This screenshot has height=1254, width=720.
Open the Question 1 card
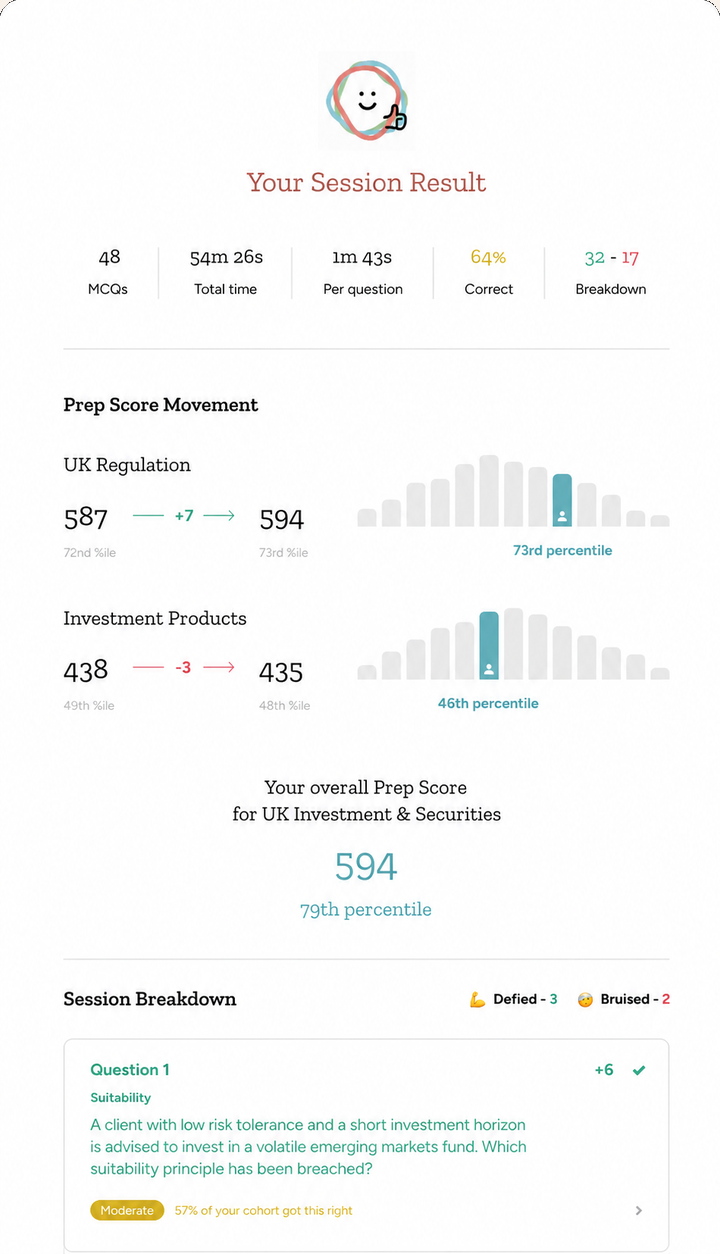pyautogui.click(x=366, y=1145)
